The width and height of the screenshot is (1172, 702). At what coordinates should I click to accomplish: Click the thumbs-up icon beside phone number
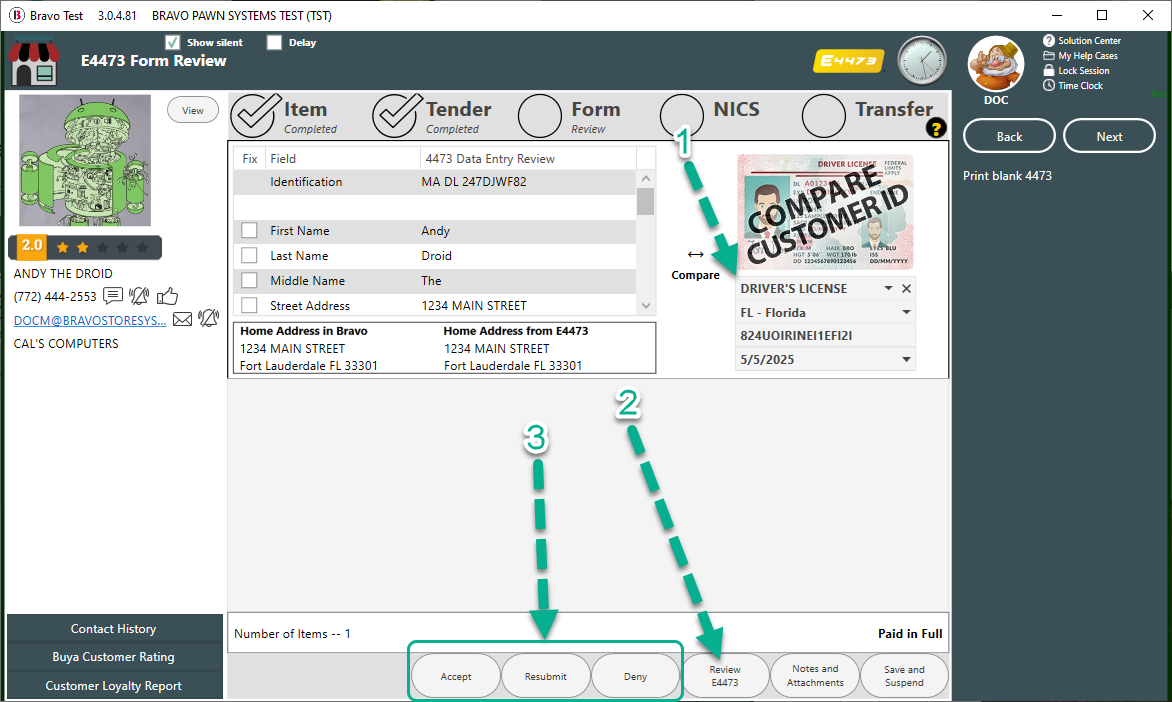coord(167,296)
